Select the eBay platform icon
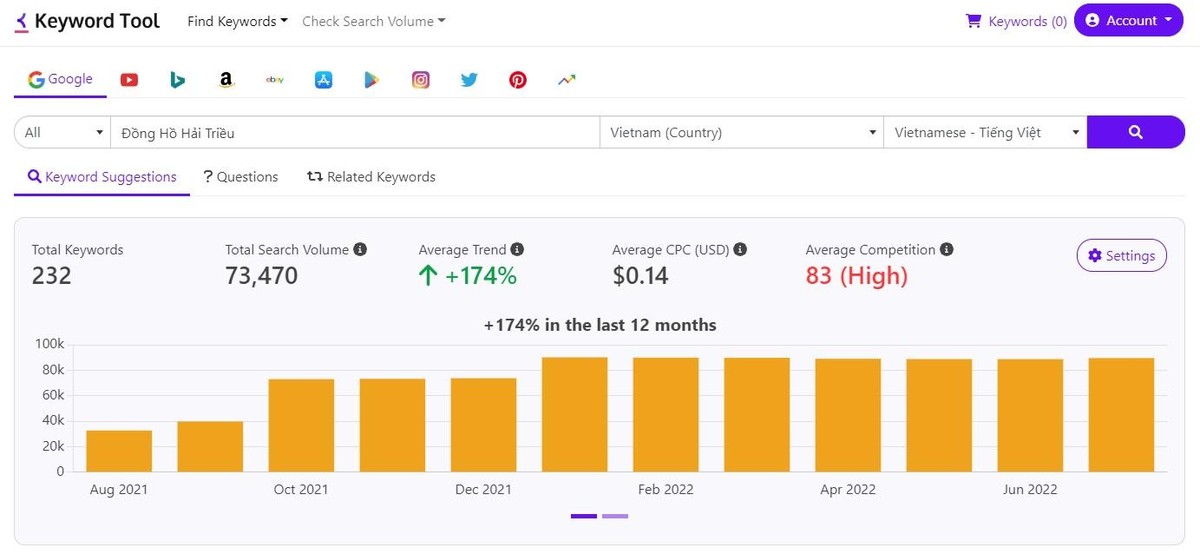 point(275,80)
